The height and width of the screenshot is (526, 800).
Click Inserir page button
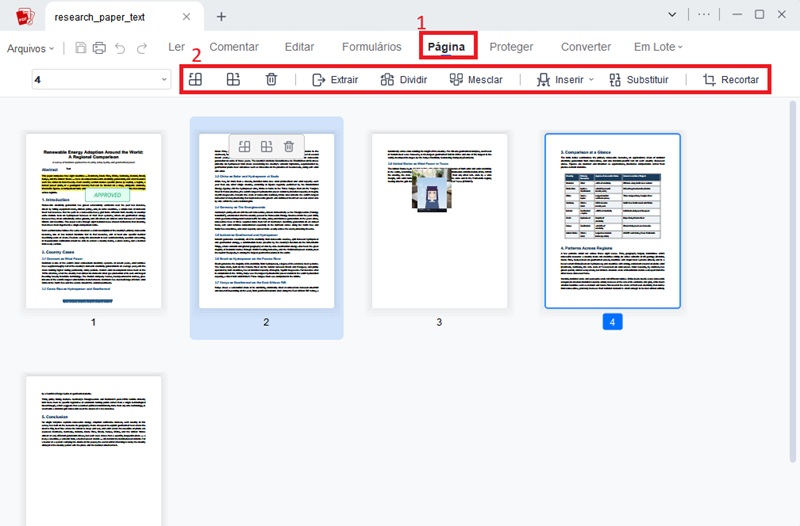pyautogui.click(x=560, y=80)
